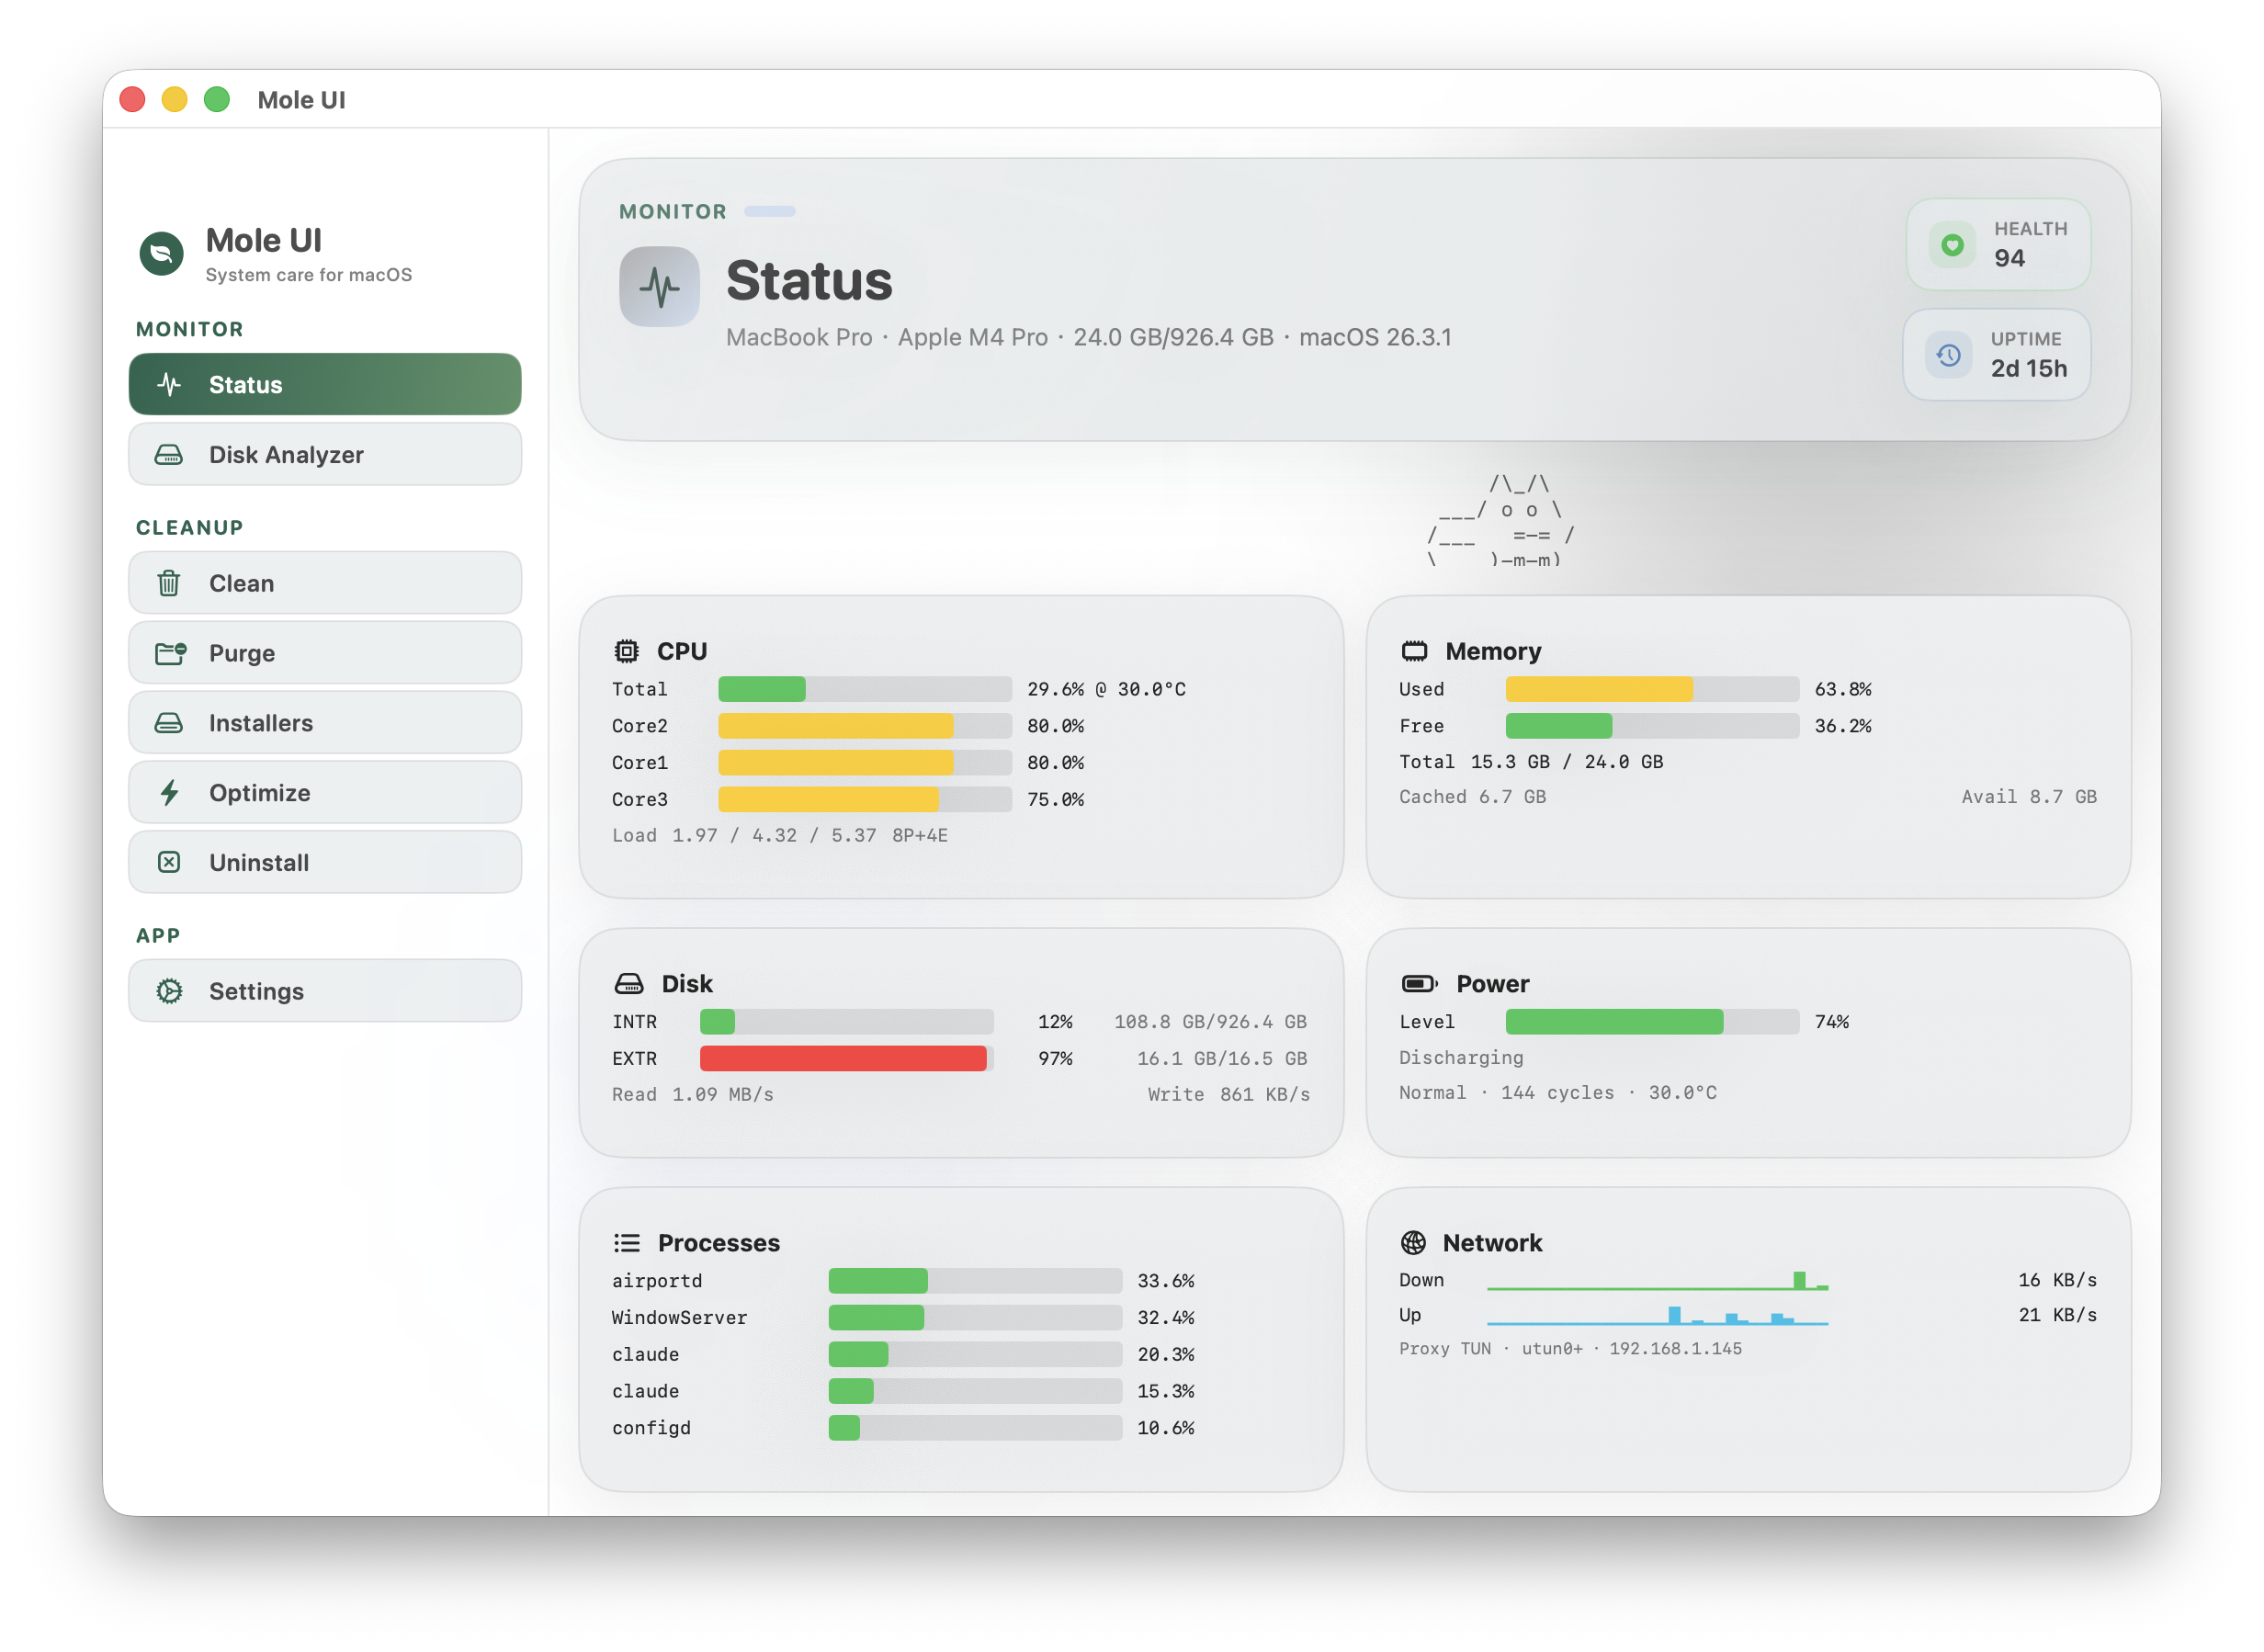Select the Optimize section
The height and width of the screenshot is (1652, 2264).
pyautogui.click(x=325, y=793)
